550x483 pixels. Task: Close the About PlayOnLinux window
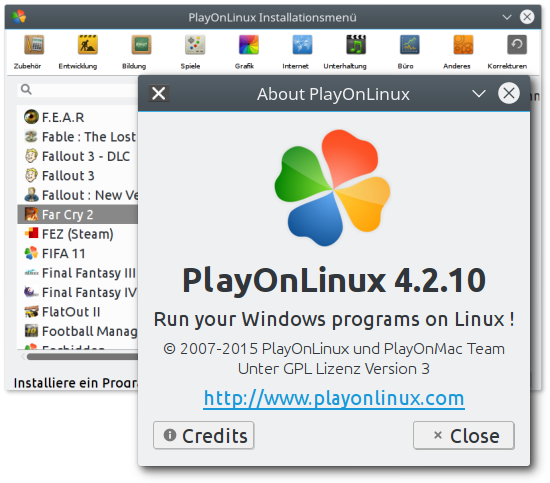click(509, 93)
